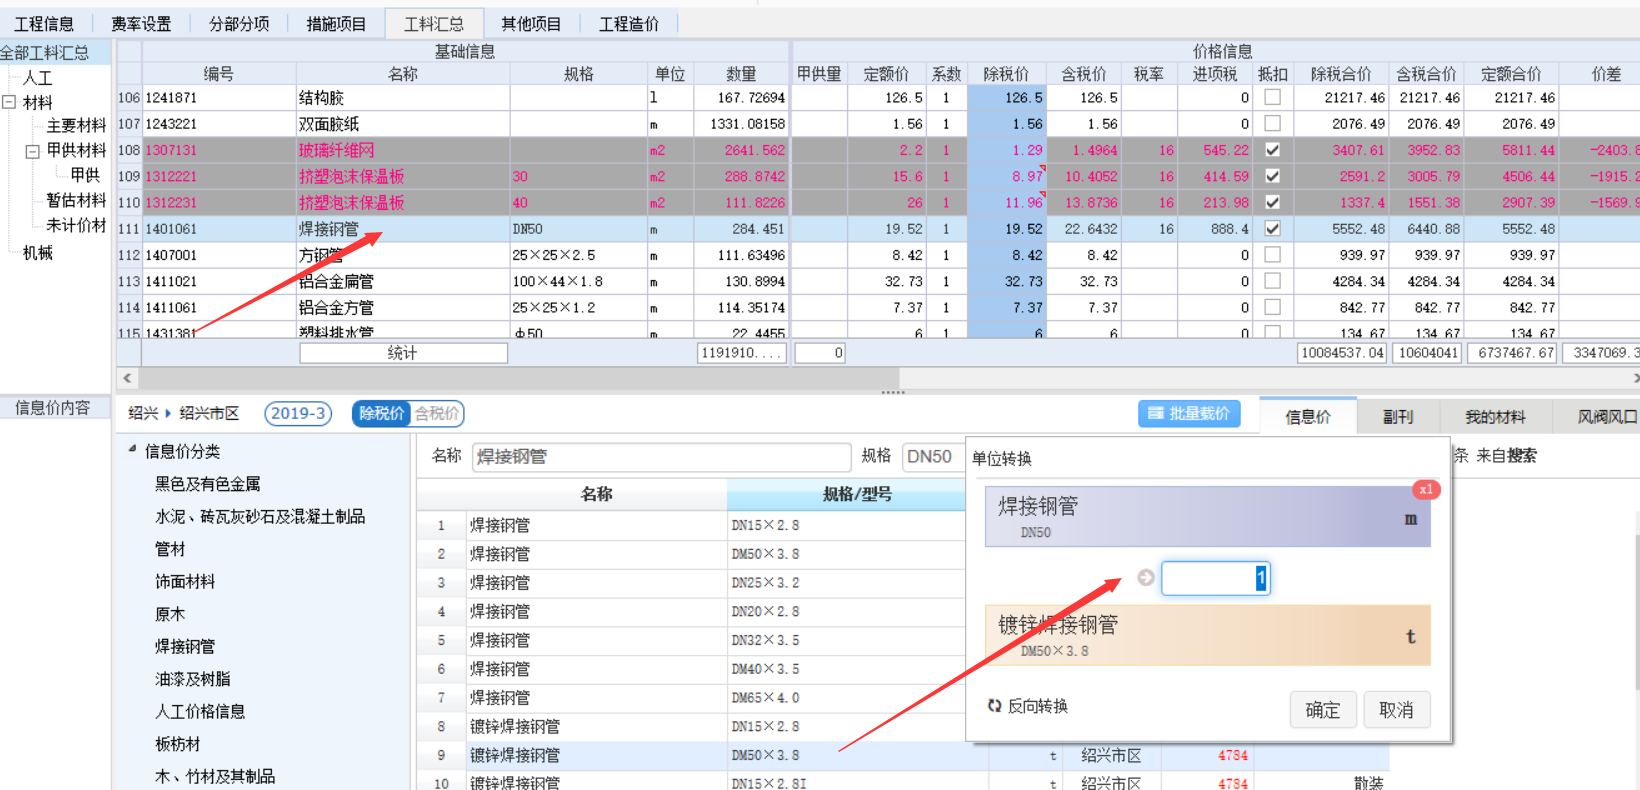Click the 定额价 column header
The image size is (1640, 790).
click(x=886, y=74)
